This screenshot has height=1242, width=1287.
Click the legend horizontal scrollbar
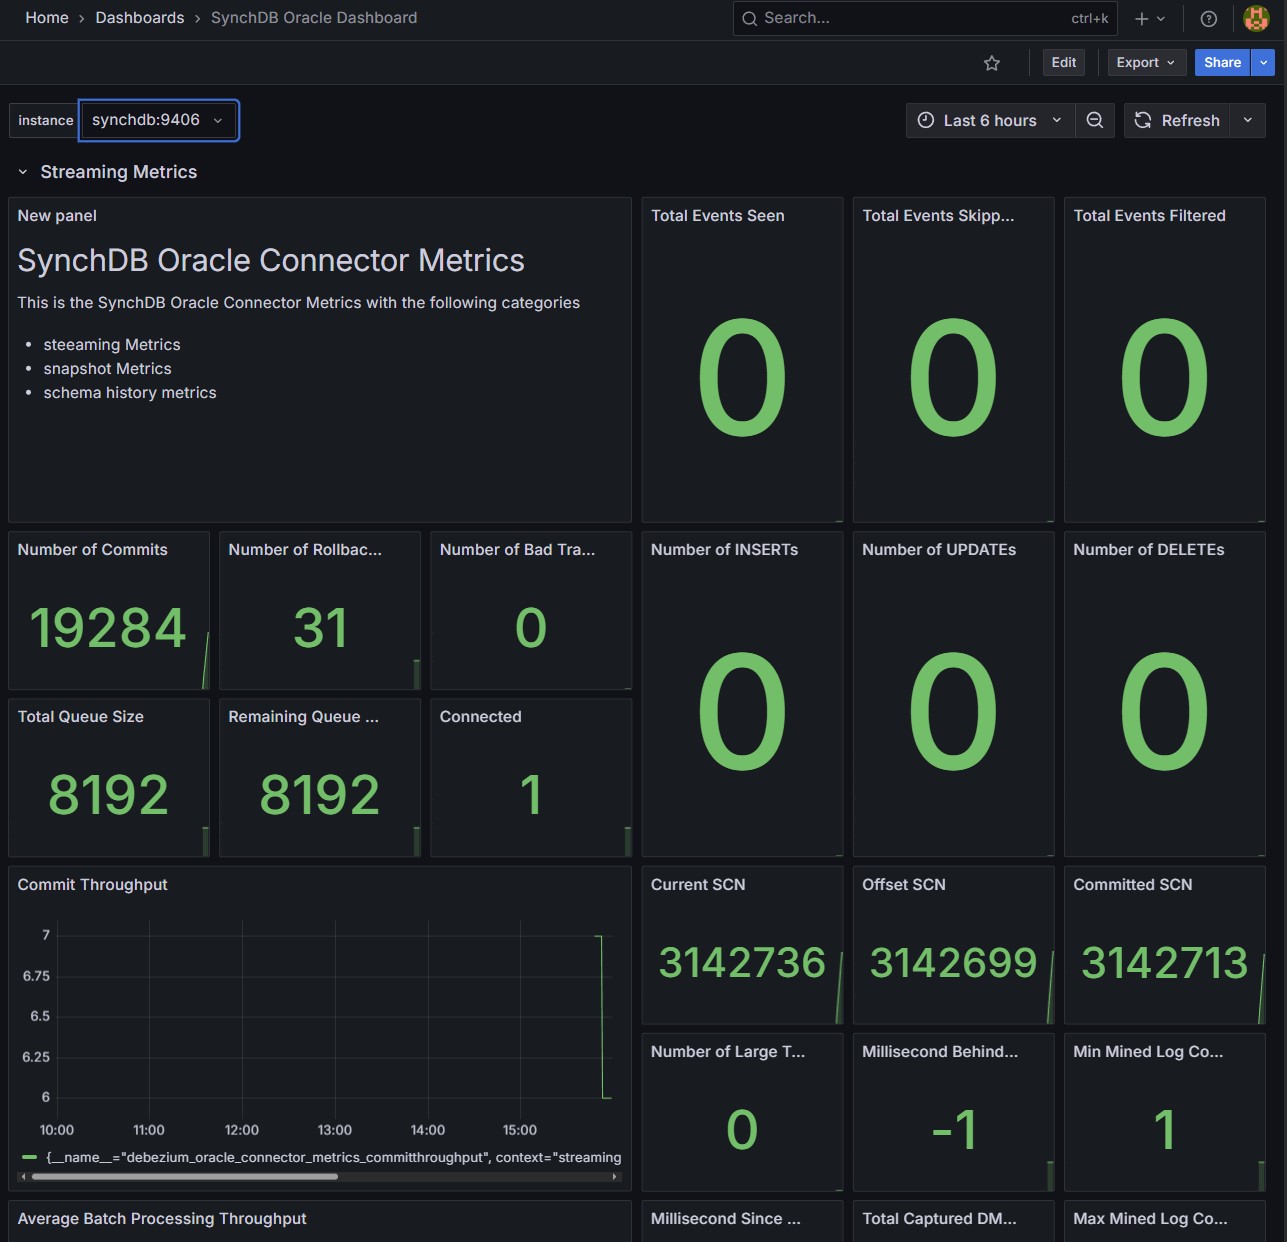[x=185, y=1177]
